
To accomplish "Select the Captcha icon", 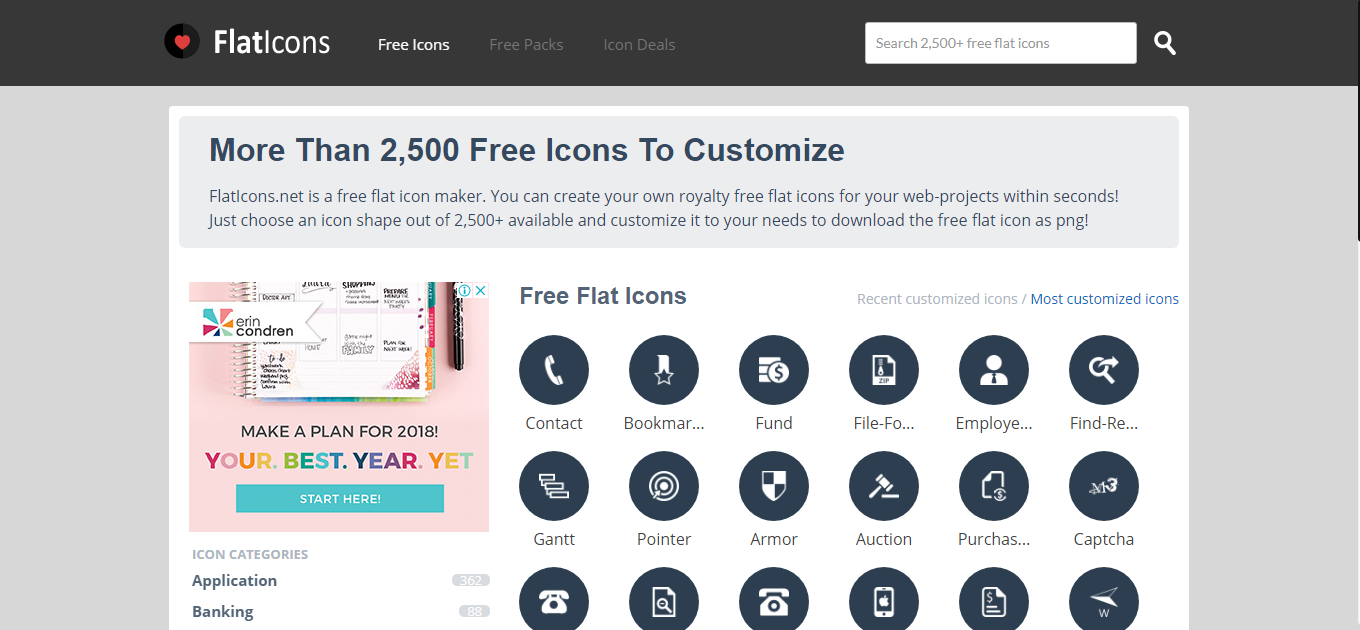I will click(x=1104, y=487).
